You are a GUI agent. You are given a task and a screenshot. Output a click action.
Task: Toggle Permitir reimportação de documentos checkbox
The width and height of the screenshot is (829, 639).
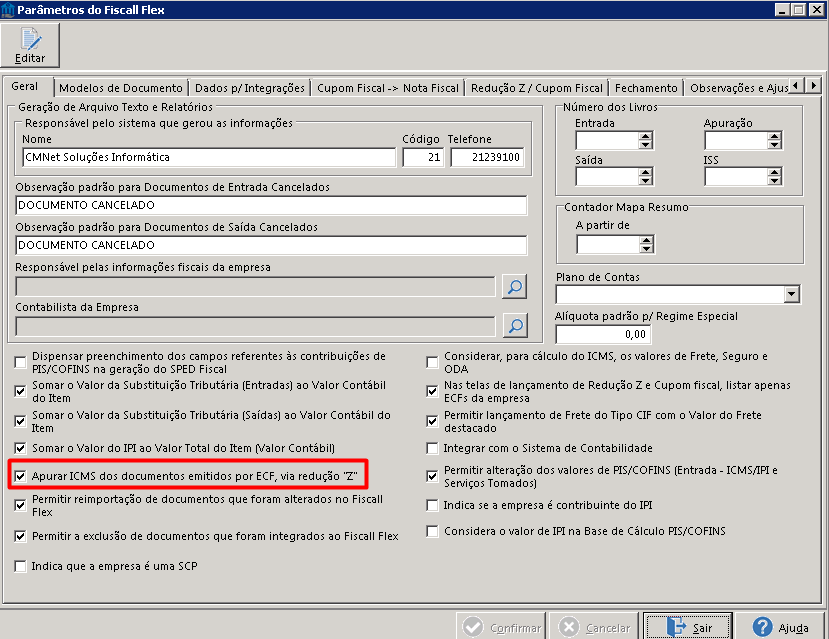pos(21,505)
